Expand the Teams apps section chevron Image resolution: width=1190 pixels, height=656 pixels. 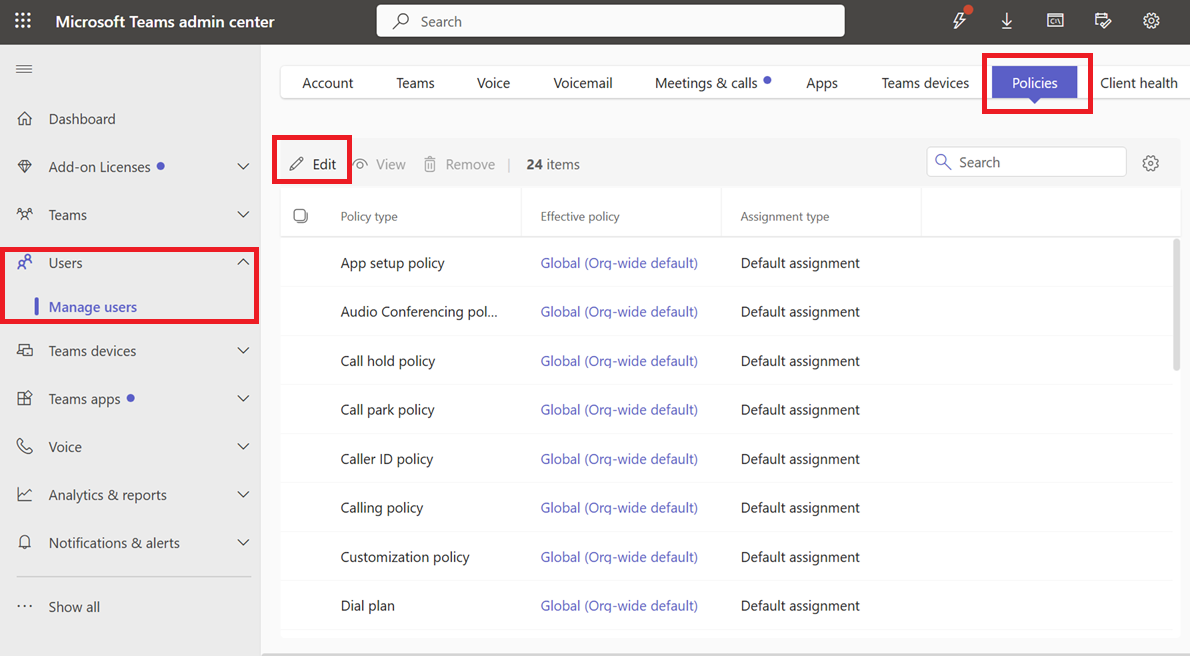tap(243, 398)
